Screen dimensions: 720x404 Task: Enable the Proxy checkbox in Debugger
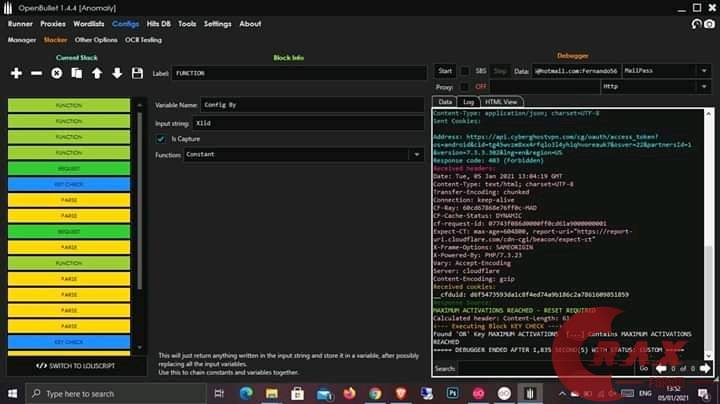pos(465,86)
